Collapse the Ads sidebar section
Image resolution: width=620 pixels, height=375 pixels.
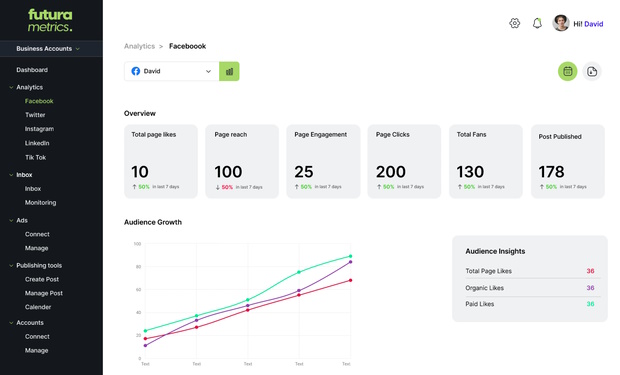click(x=11, y=220)
